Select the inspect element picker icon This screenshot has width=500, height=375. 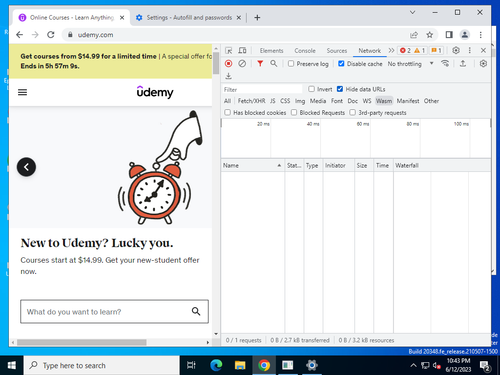pyautogui.click(x=229, y=51)
